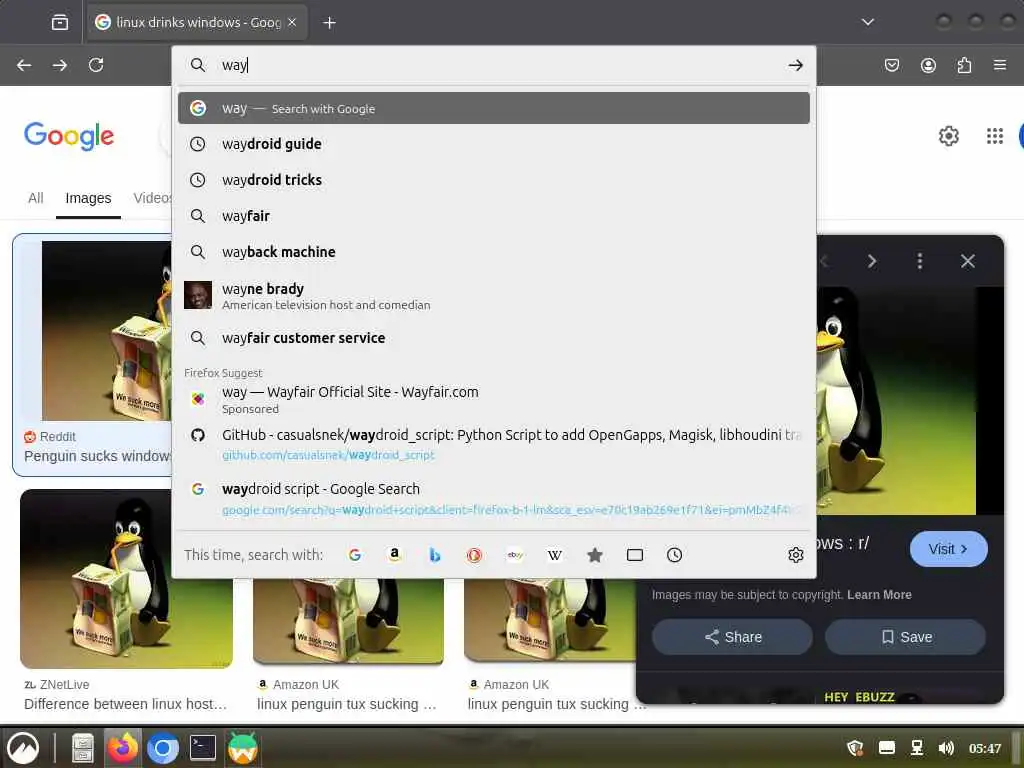Select 'way — Search with Google' suggestion
Image resolution: width=1024 pixels, height=768 pixels.
(x=494, y=108)
